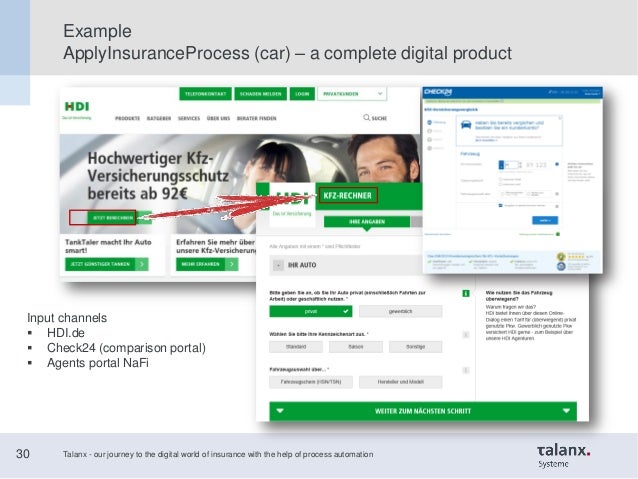Select the 'privat' usage option
This screenshot has width=638, height=479.
pyautogui.click(x=311, y=311)
